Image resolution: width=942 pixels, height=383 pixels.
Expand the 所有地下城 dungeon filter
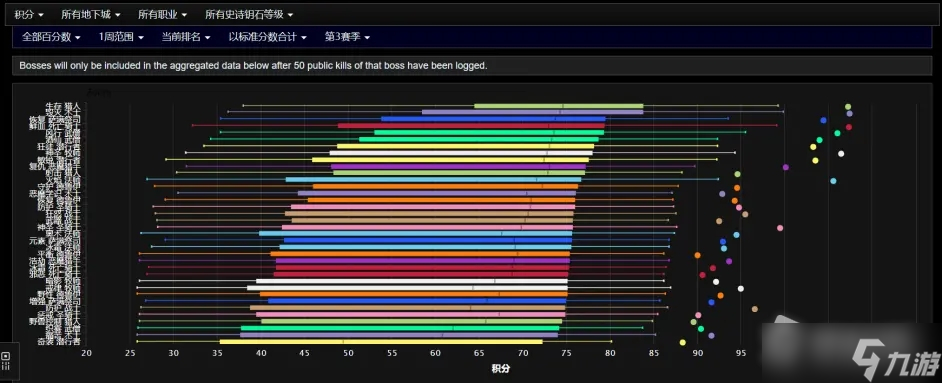click(x=90, y=14)
